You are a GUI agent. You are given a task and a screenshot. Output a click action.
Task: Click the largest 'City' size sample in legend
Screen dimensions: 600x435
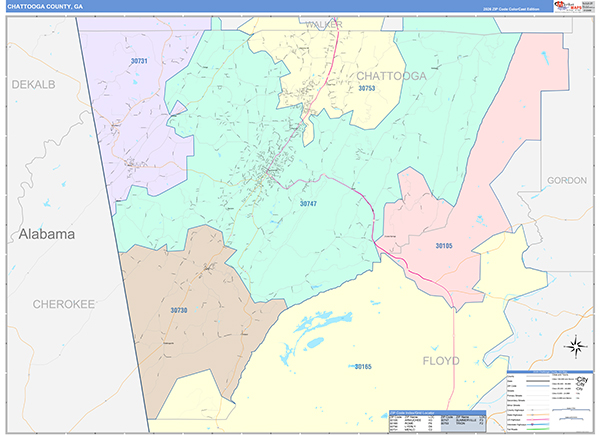coord(582,380)
